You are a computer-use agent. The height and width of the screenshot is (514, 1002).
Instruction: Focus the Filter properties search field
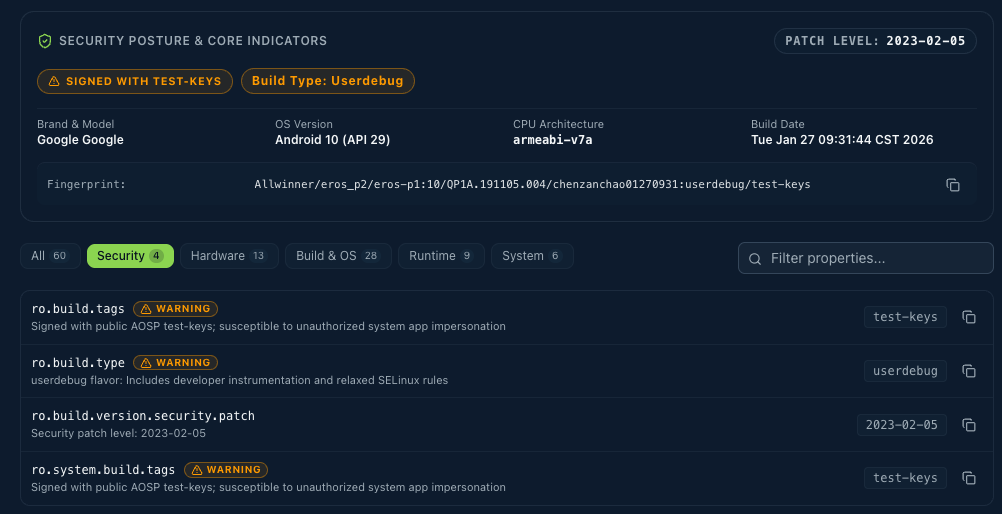click(x=866, y=258)
